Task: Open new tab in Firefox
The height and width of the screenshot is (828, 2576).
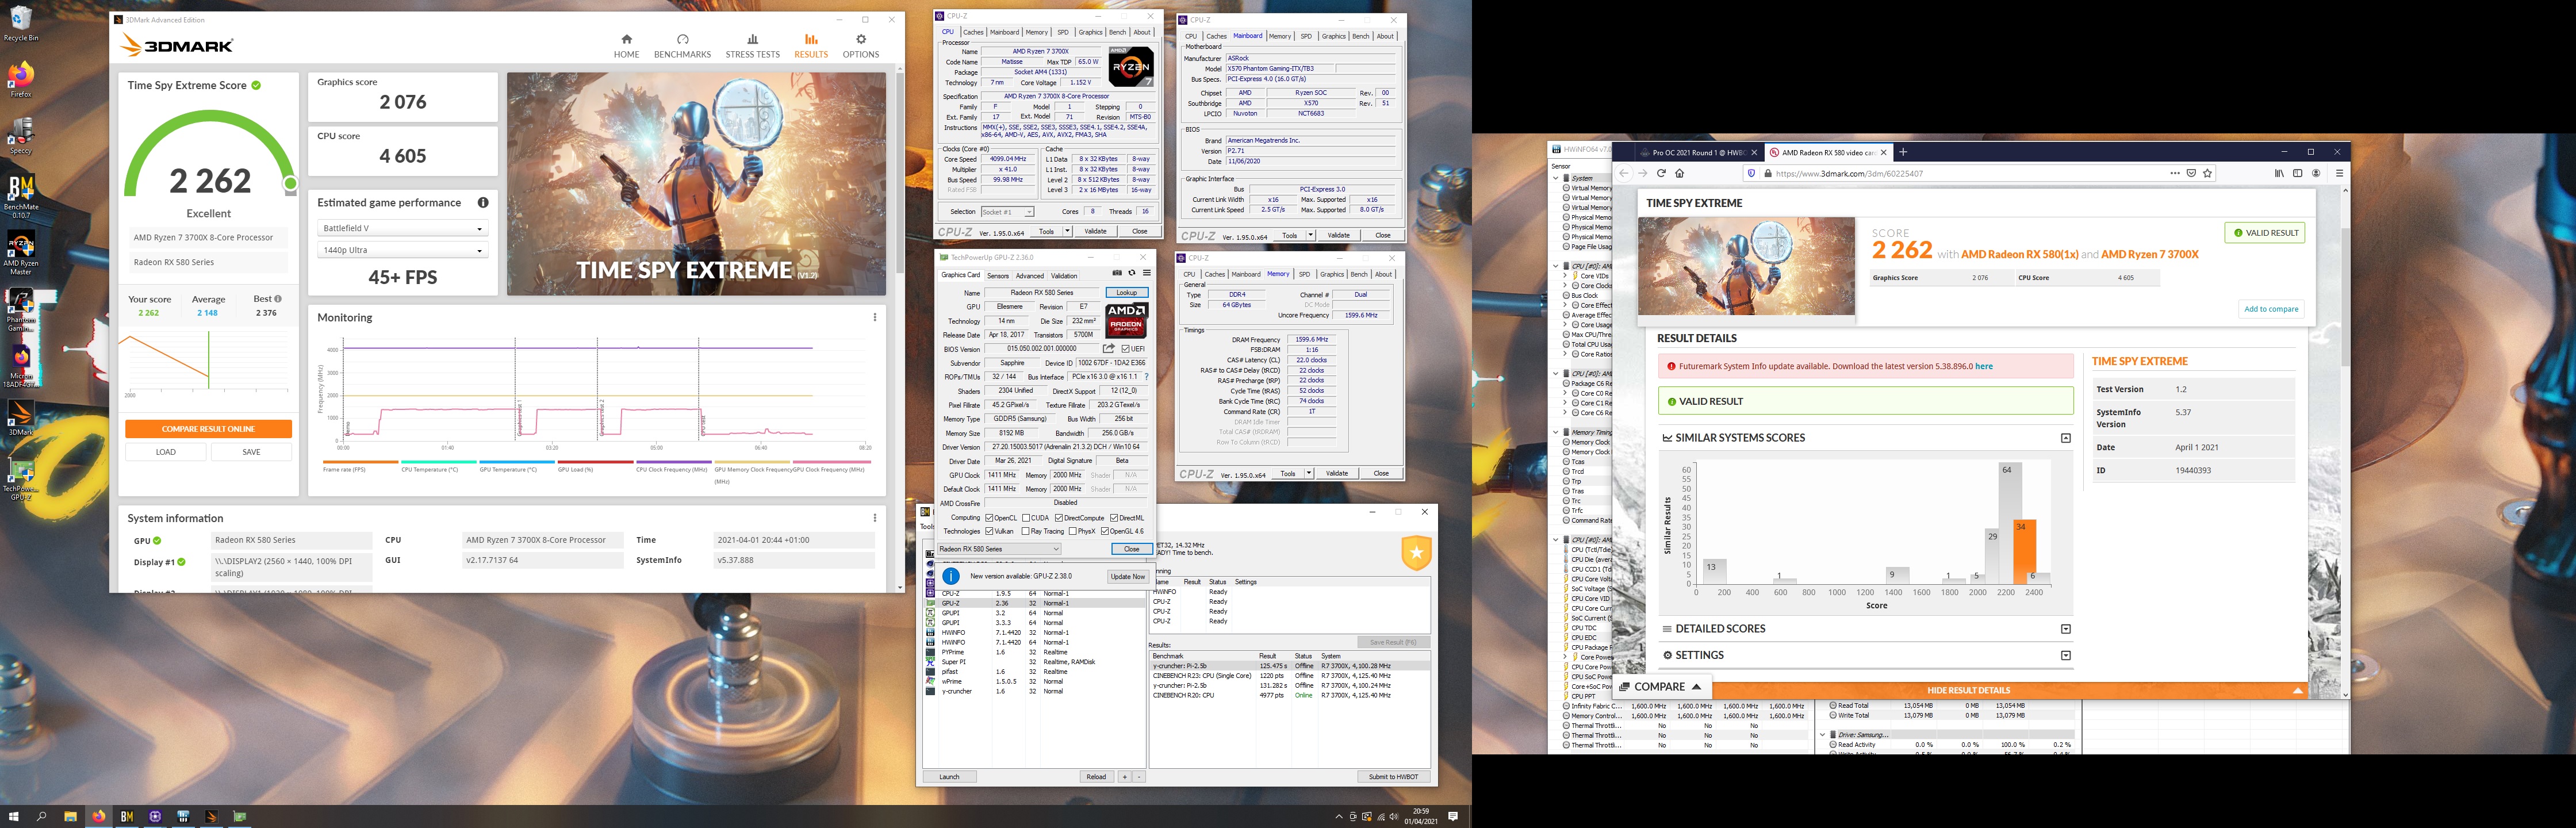Action: tap(1903, 152)
